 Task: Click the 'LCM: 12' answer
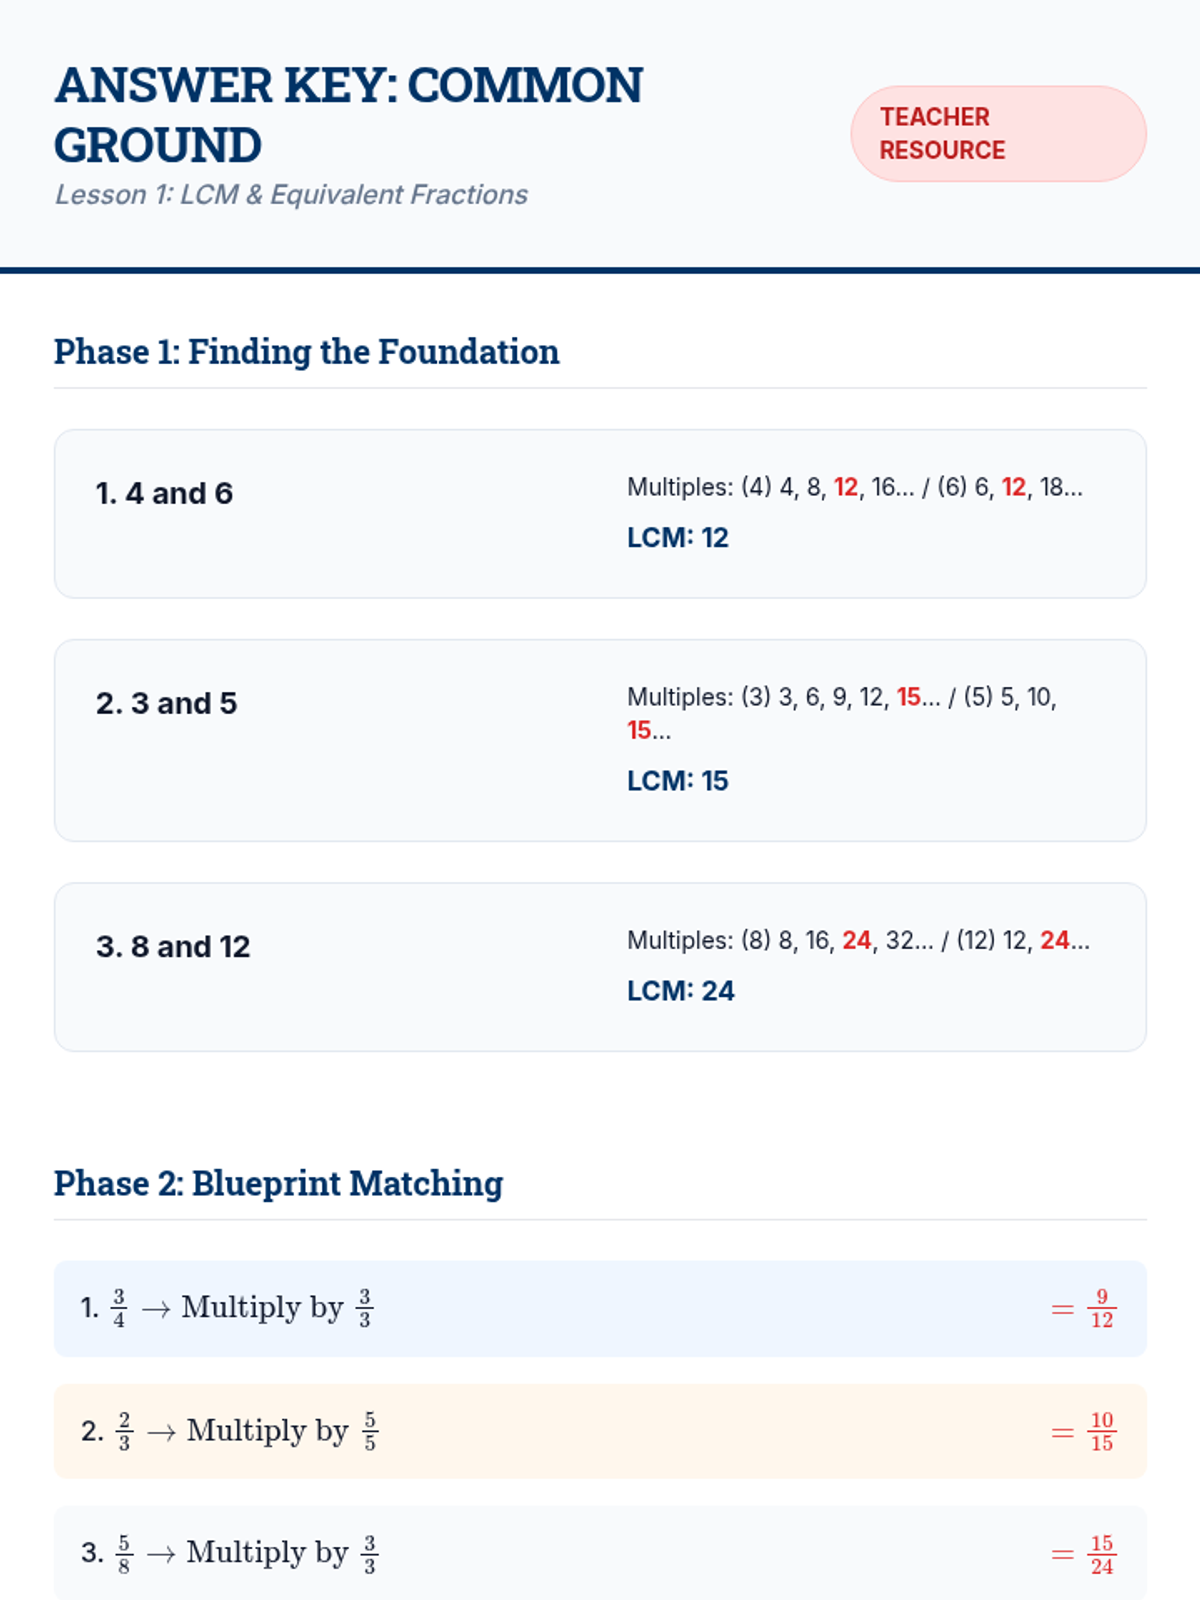coord(677,538)
